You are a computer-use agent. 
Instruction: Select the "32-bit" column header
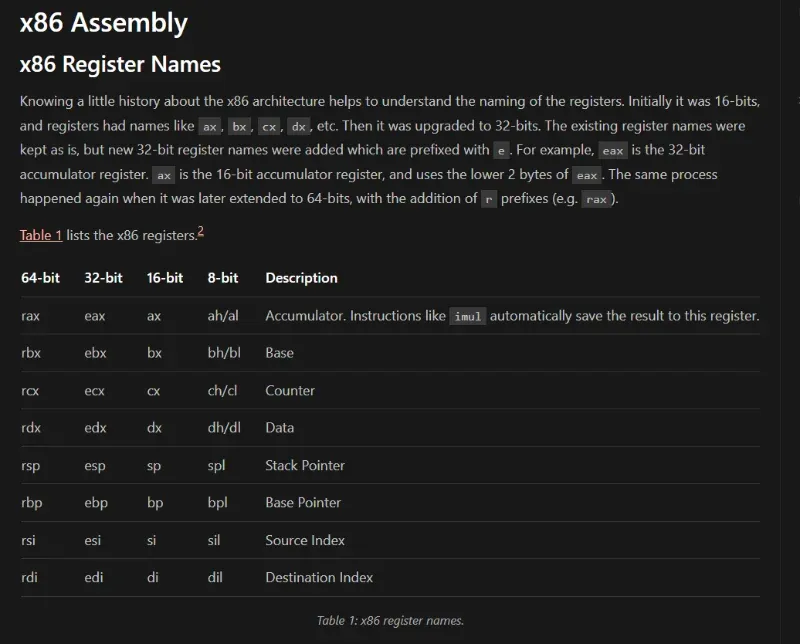[103, 278]
